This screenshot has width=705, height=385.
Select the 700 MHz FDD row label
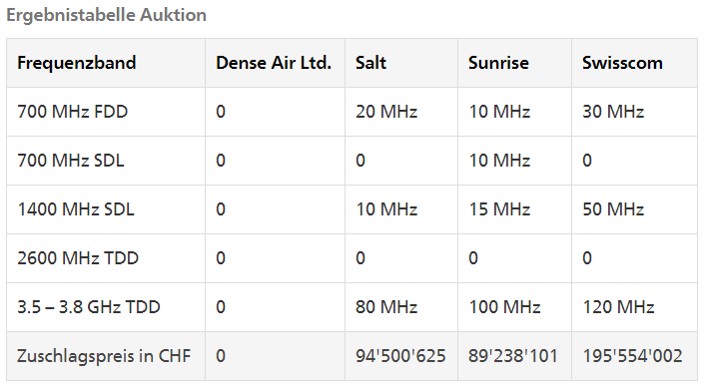click(72, 112)
